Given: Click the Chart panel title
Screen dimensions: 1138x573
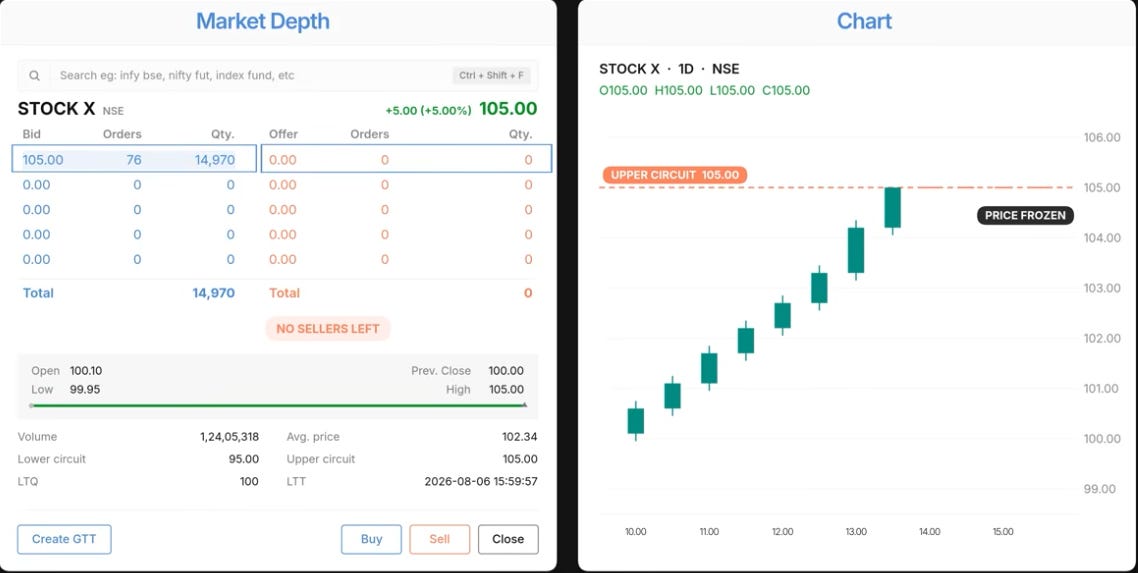Looking at the screenshot, I should point(864,21).
